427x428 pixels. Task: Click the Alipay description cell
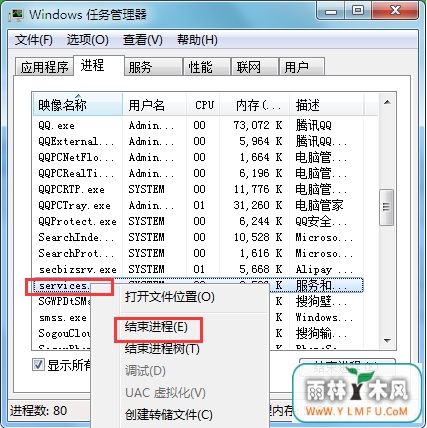[x=324, y=269]
